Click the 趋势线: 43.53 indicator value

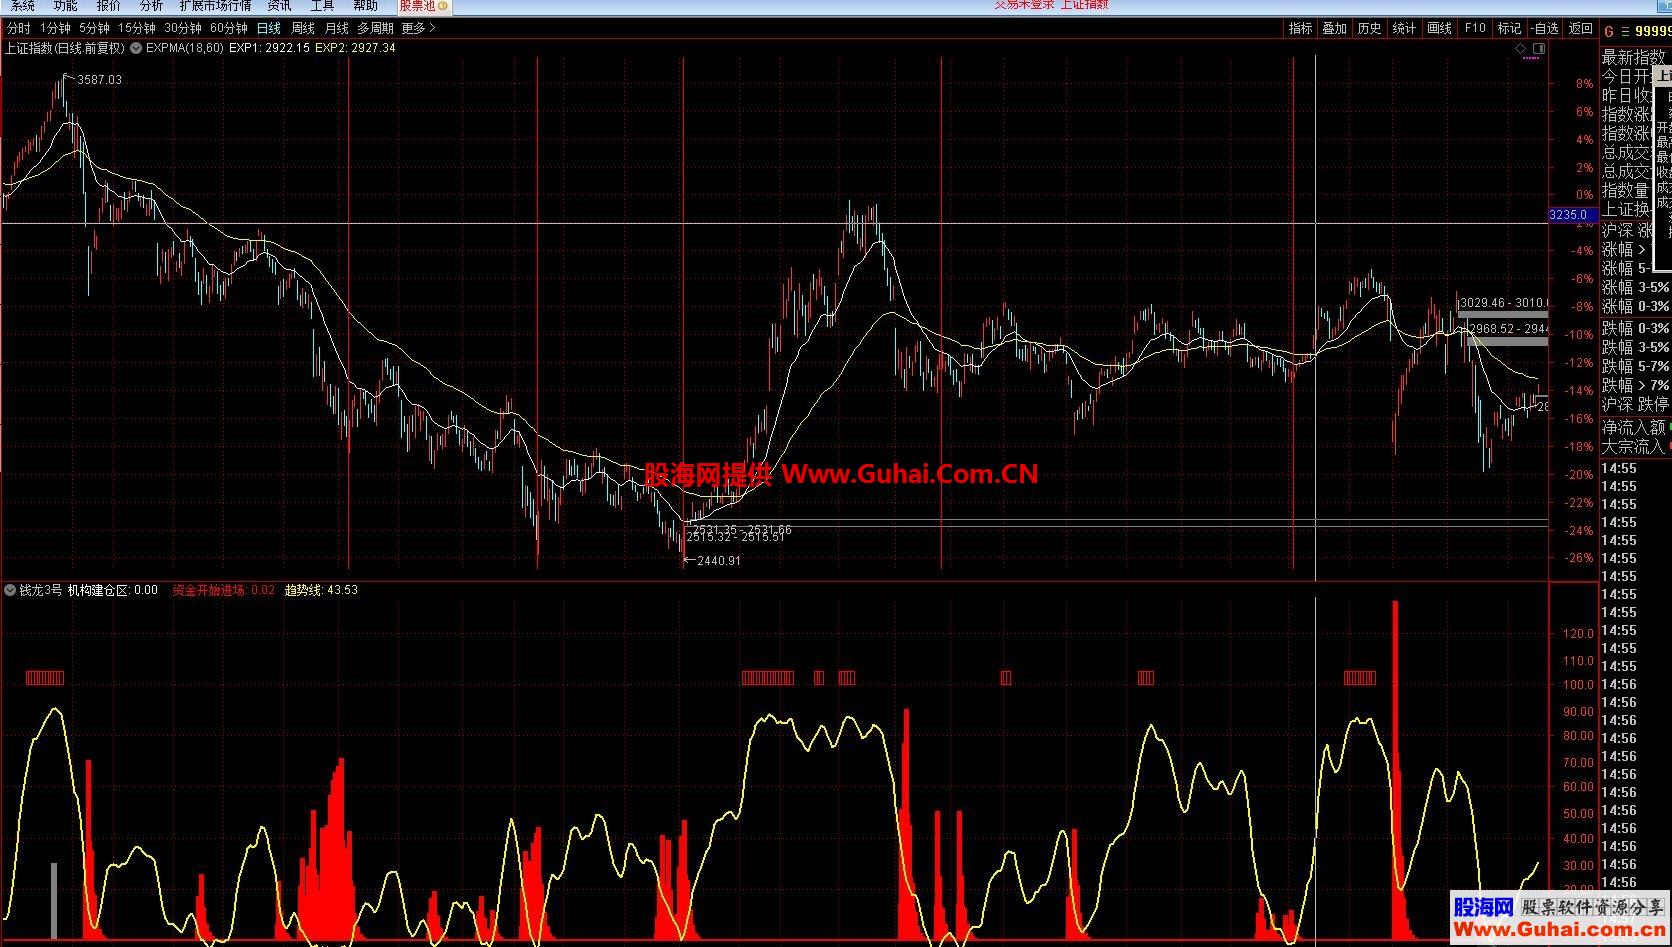pos(321,590)
